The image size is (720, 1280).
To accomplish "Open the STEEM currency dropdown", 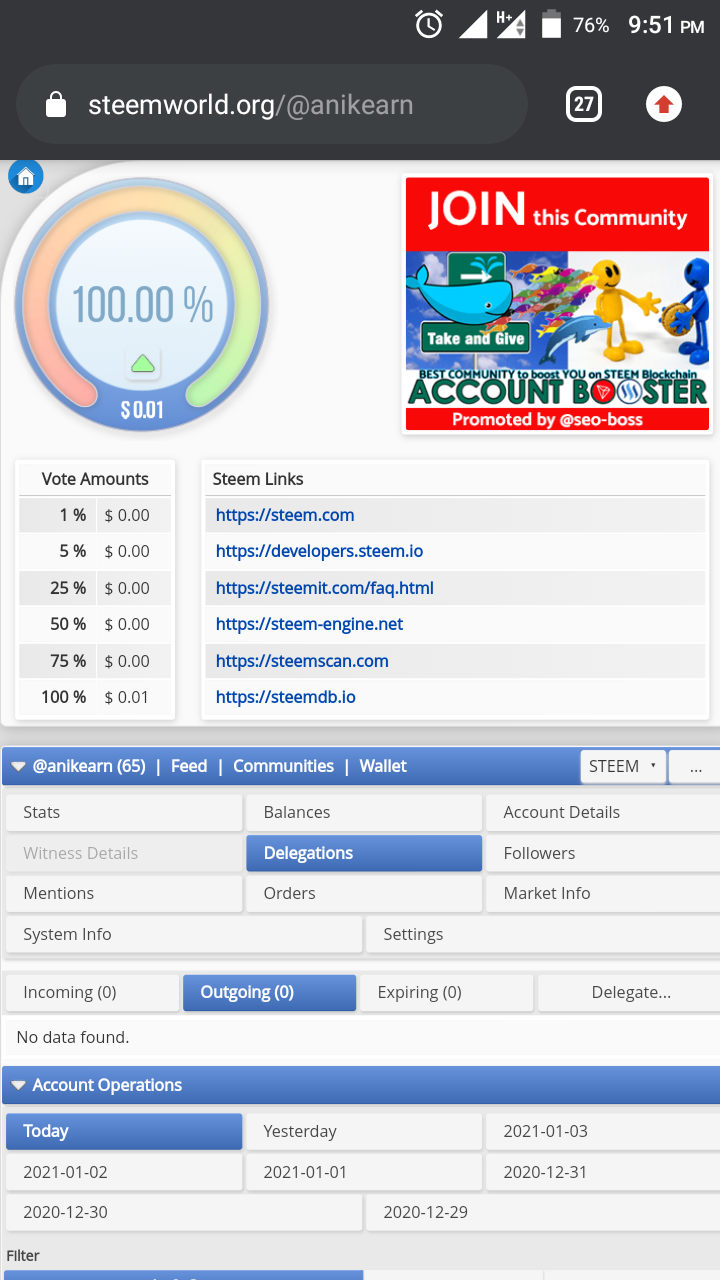I will 623,766.
